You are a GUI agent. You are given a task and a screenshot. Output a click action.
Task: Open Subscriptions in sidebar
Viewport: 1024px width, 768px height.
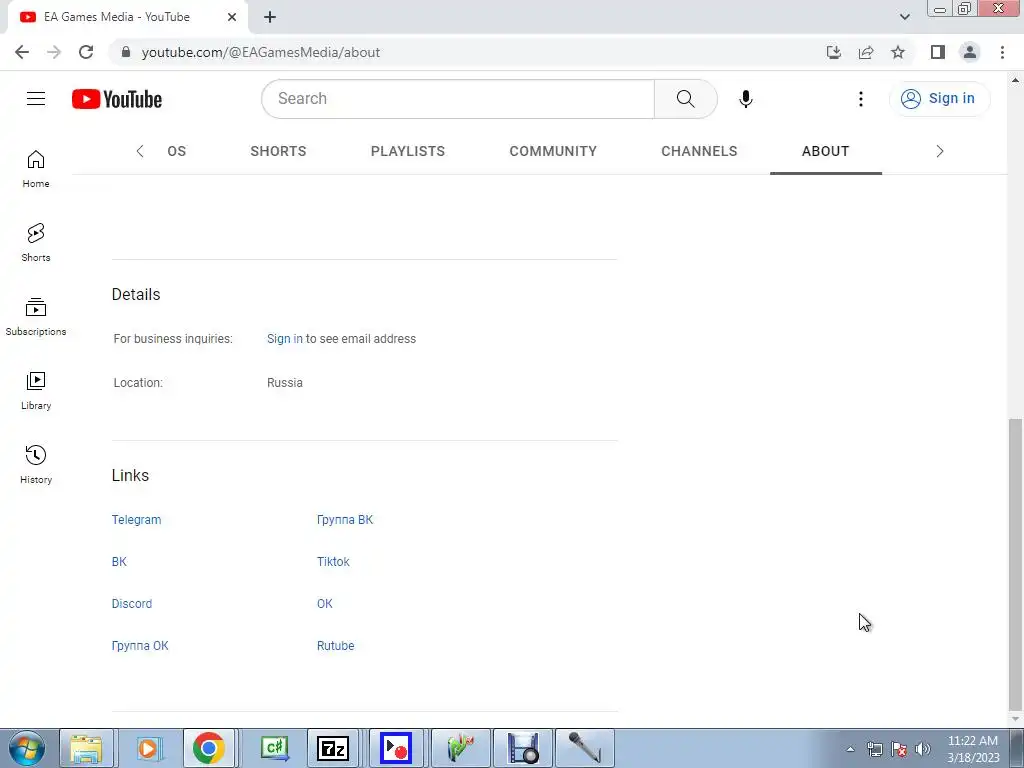click(x=36, y=317)
